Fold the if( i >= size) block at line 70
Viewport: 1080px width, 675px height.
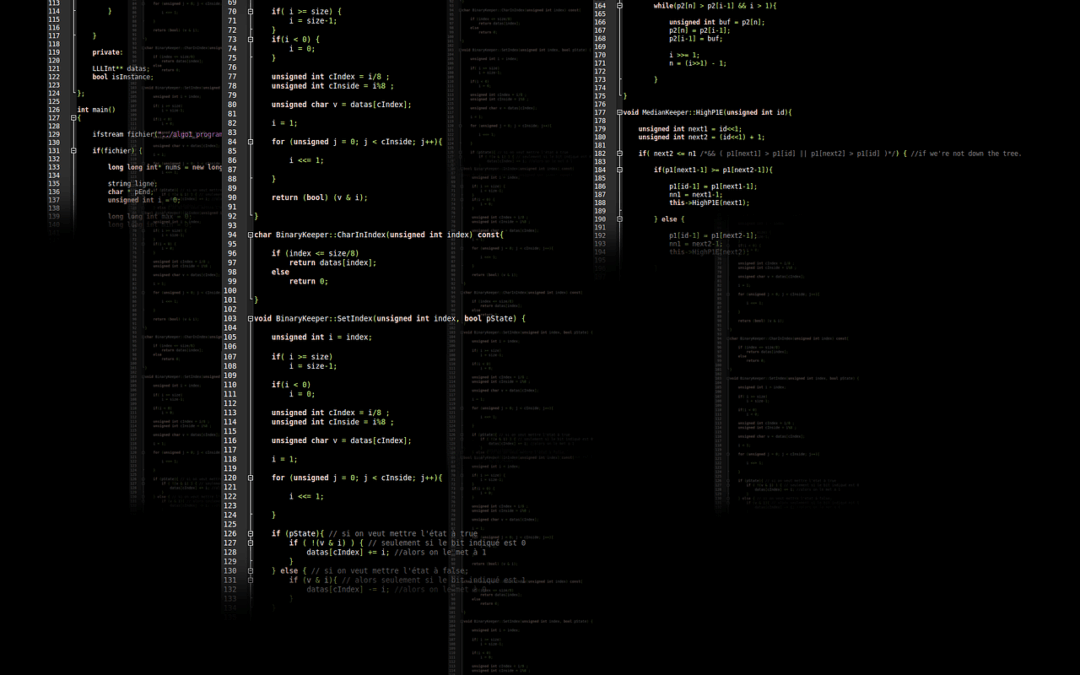(250, 11)
